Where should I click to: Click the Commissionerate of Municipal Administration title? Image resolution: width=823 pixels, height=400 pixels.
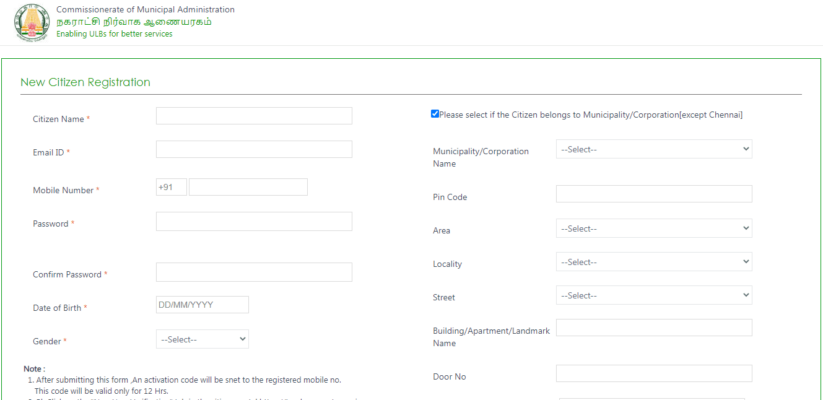point(145,9)
